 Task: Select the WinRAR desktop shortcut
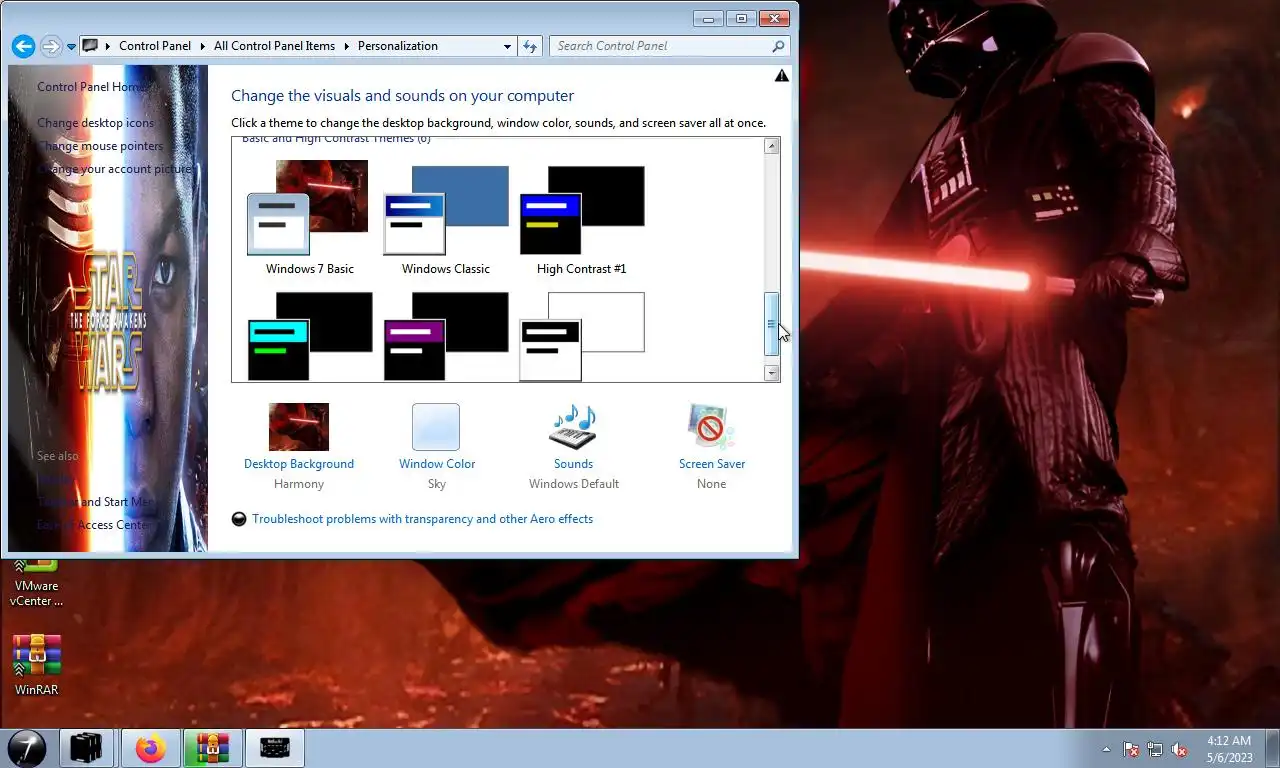click(36, 665)
